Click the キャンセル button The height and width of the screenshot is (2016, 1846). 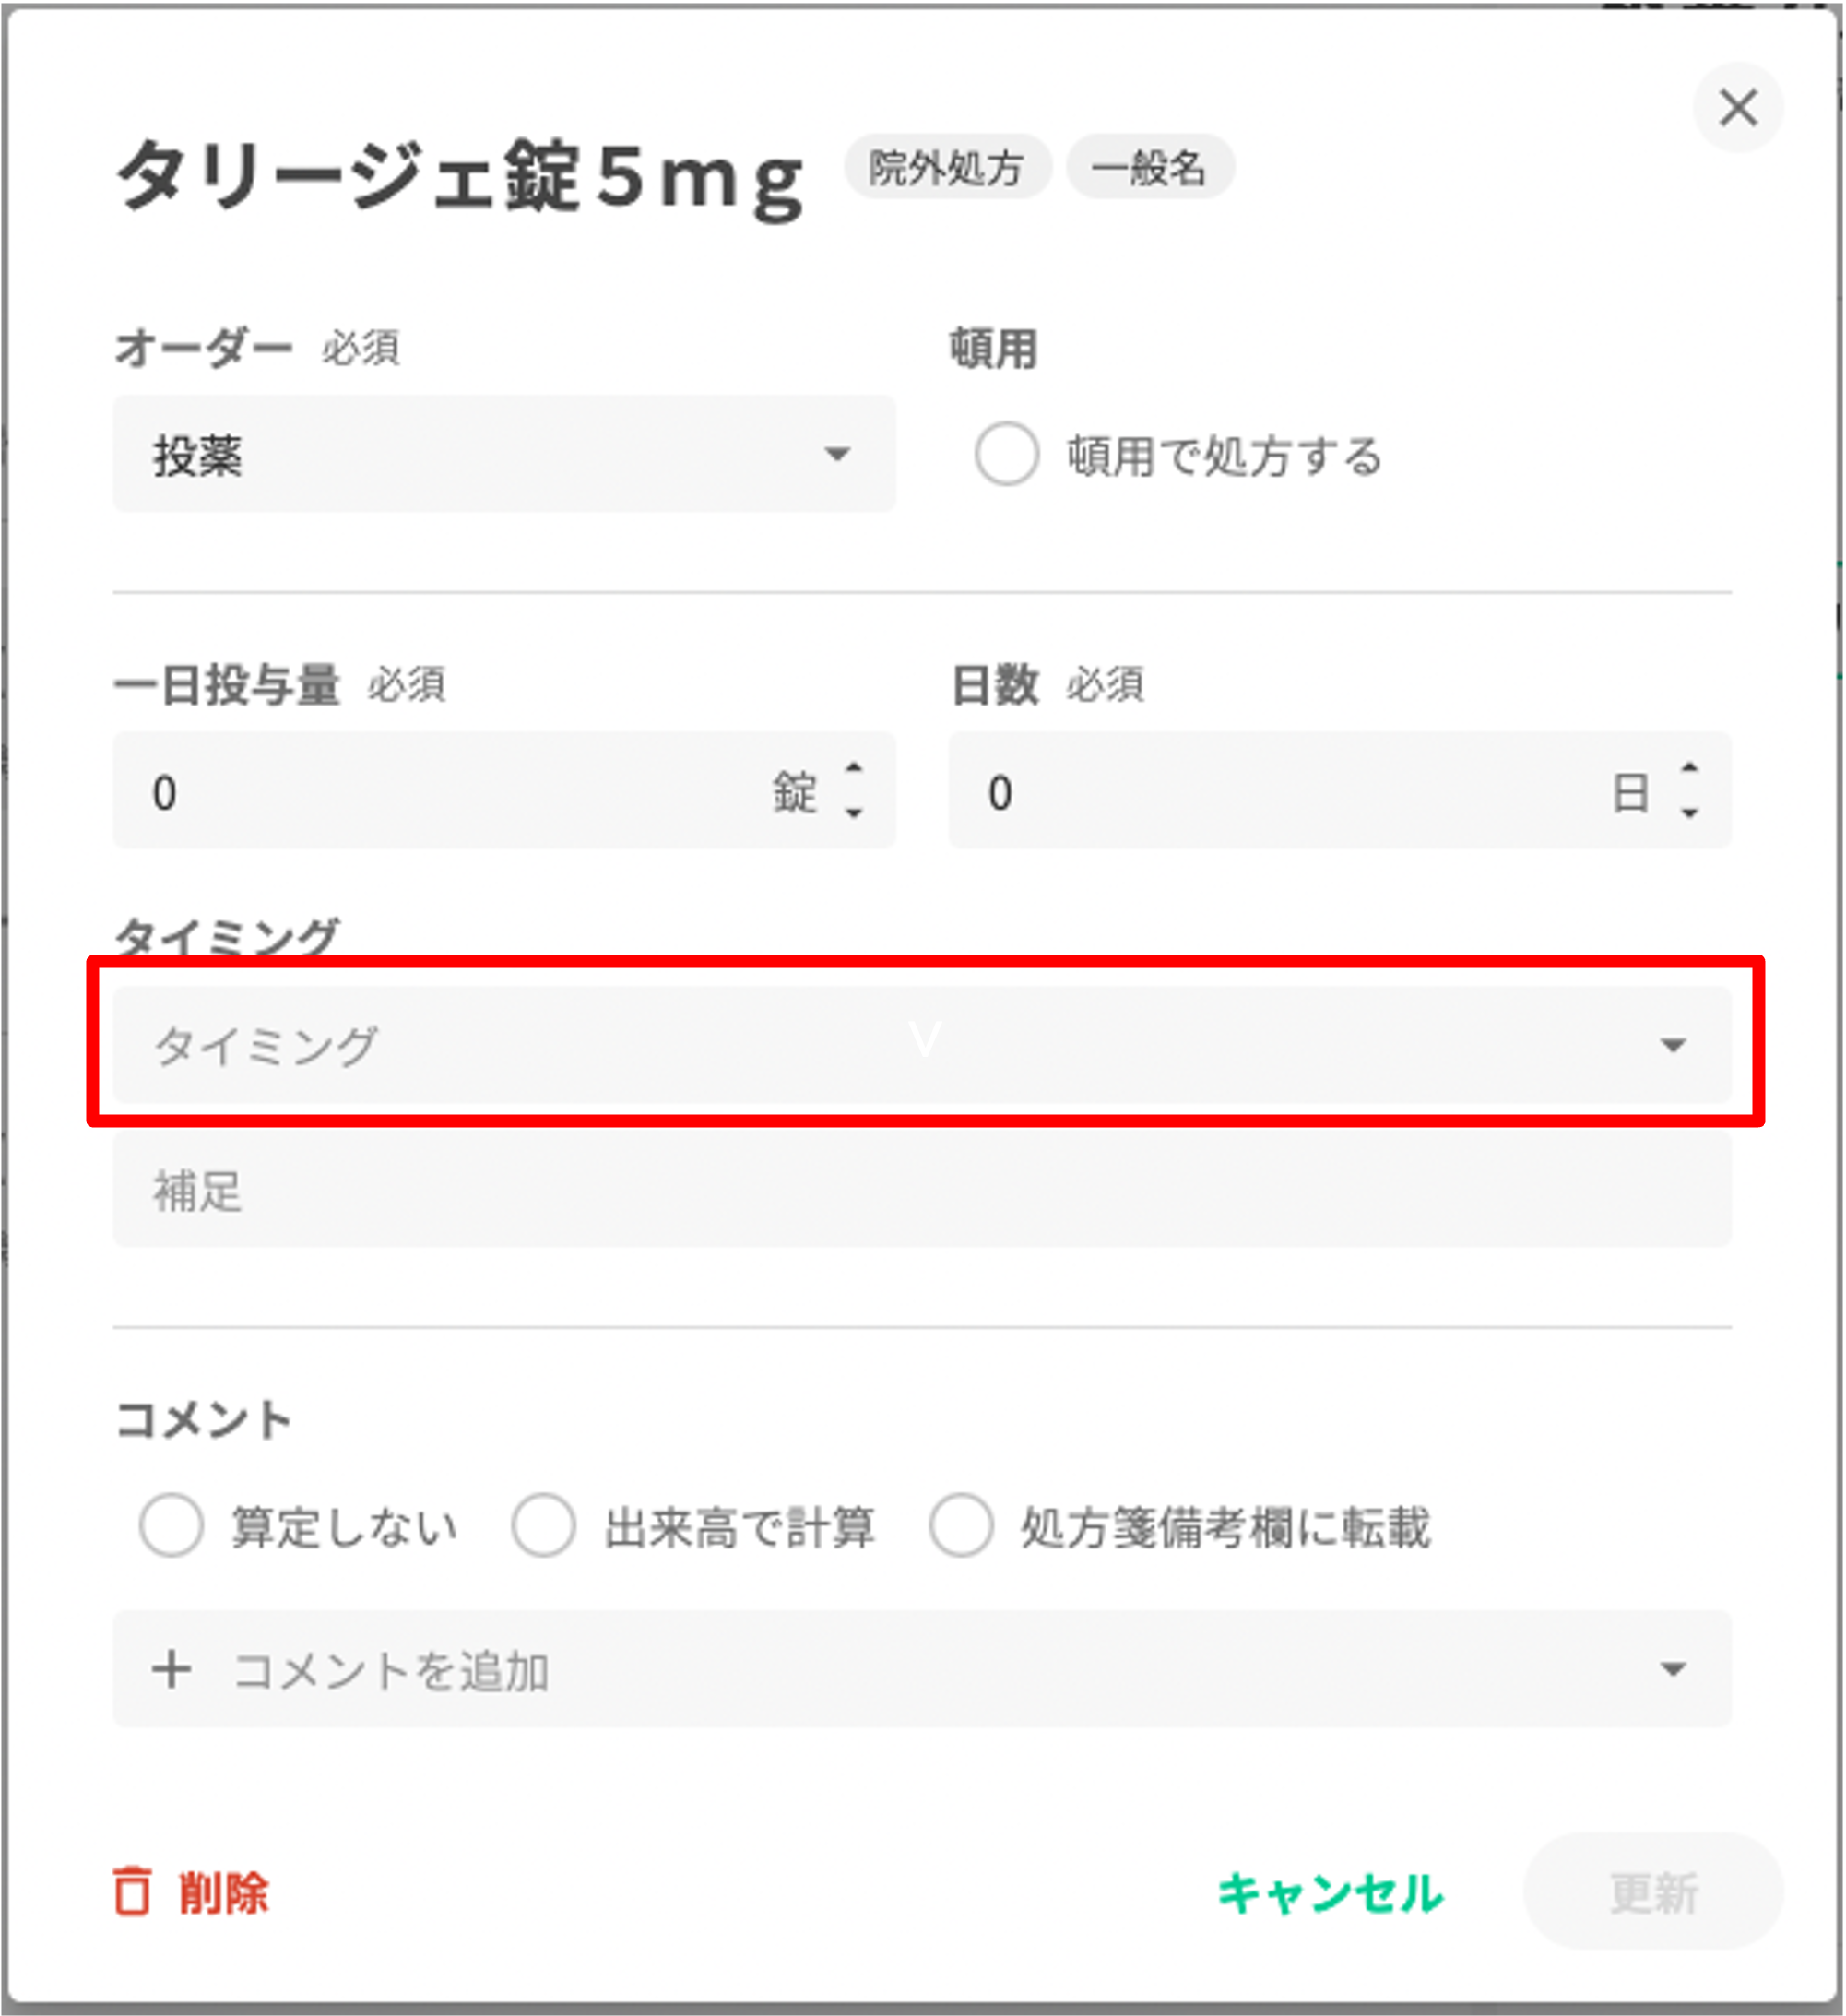click(1330, 1892)
